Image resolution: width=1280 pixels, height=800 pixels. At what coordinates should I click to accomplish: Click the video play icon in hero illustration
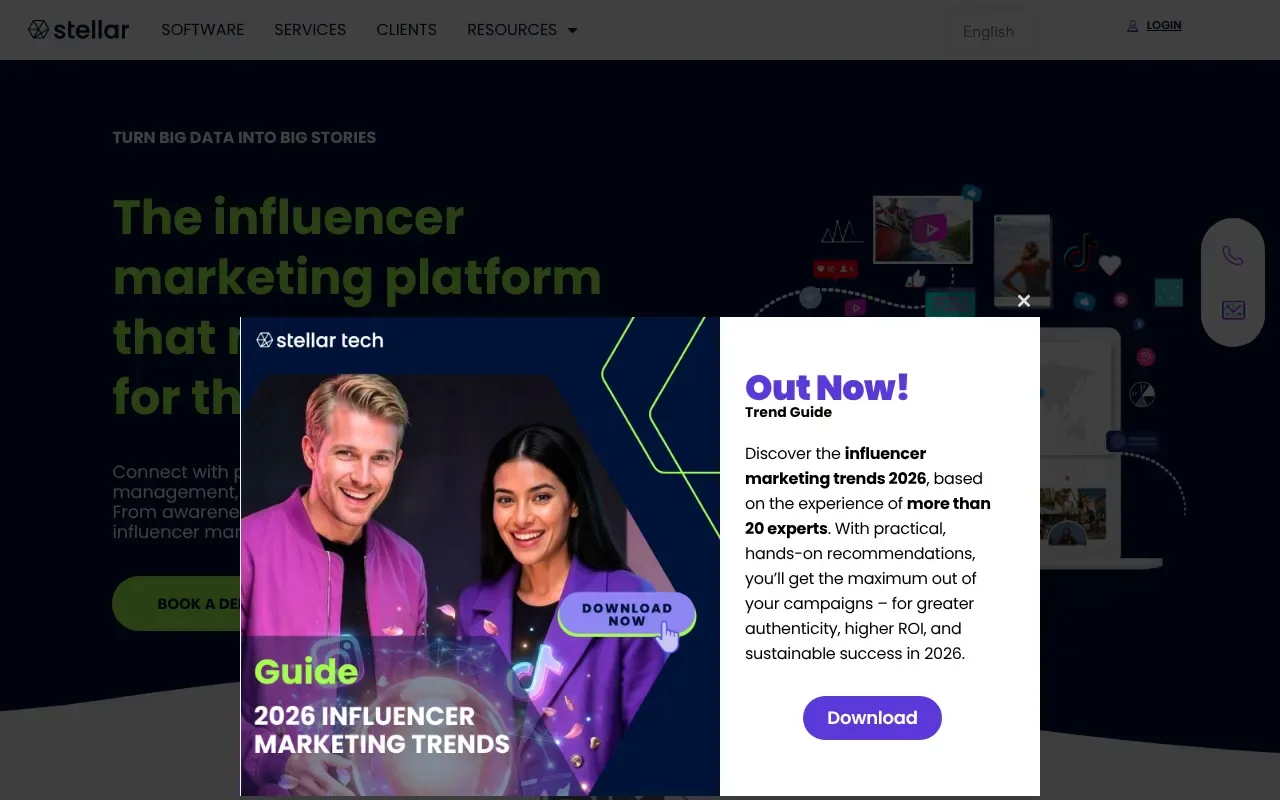pyautogui.click(x=931, y=229)
